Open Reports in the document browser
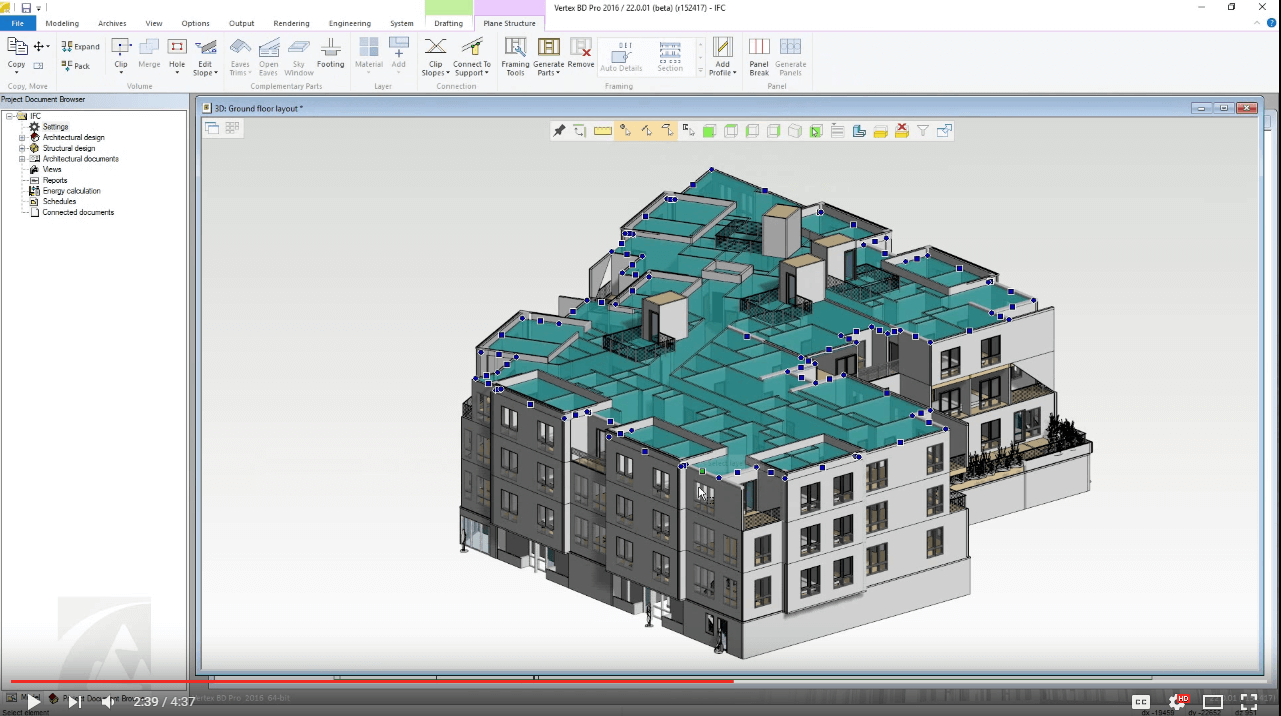Viewport: 1281px width, 716px height. click(55, 180)
